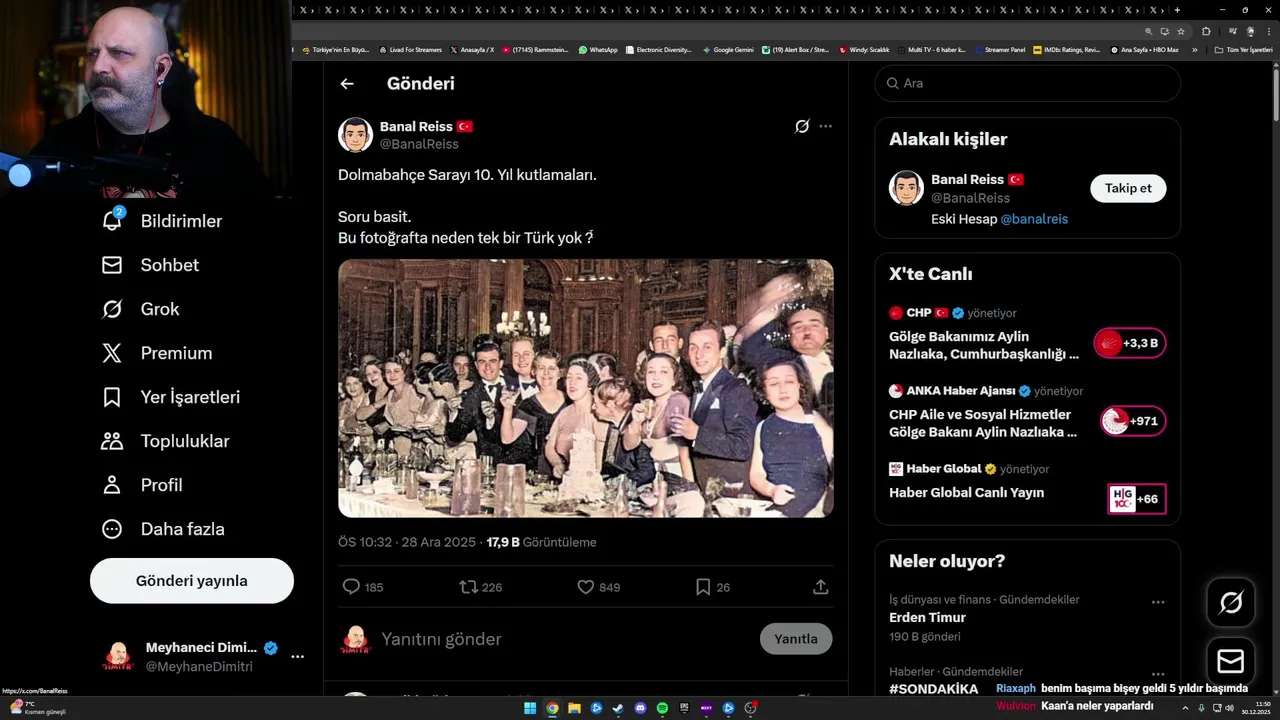This screenshot has width=1280, height=720.
Task: Open Spotify from the taskbar
Action: pyautogui.click(x=663, y=708)
